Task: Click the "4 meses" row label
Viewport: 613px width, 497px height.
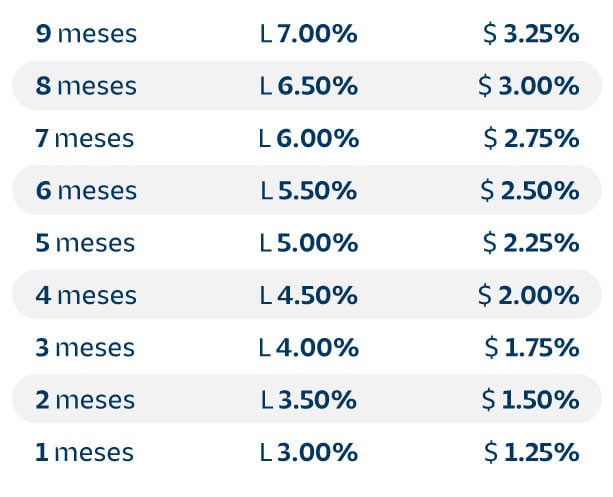Action: click(x=86, y=296)
